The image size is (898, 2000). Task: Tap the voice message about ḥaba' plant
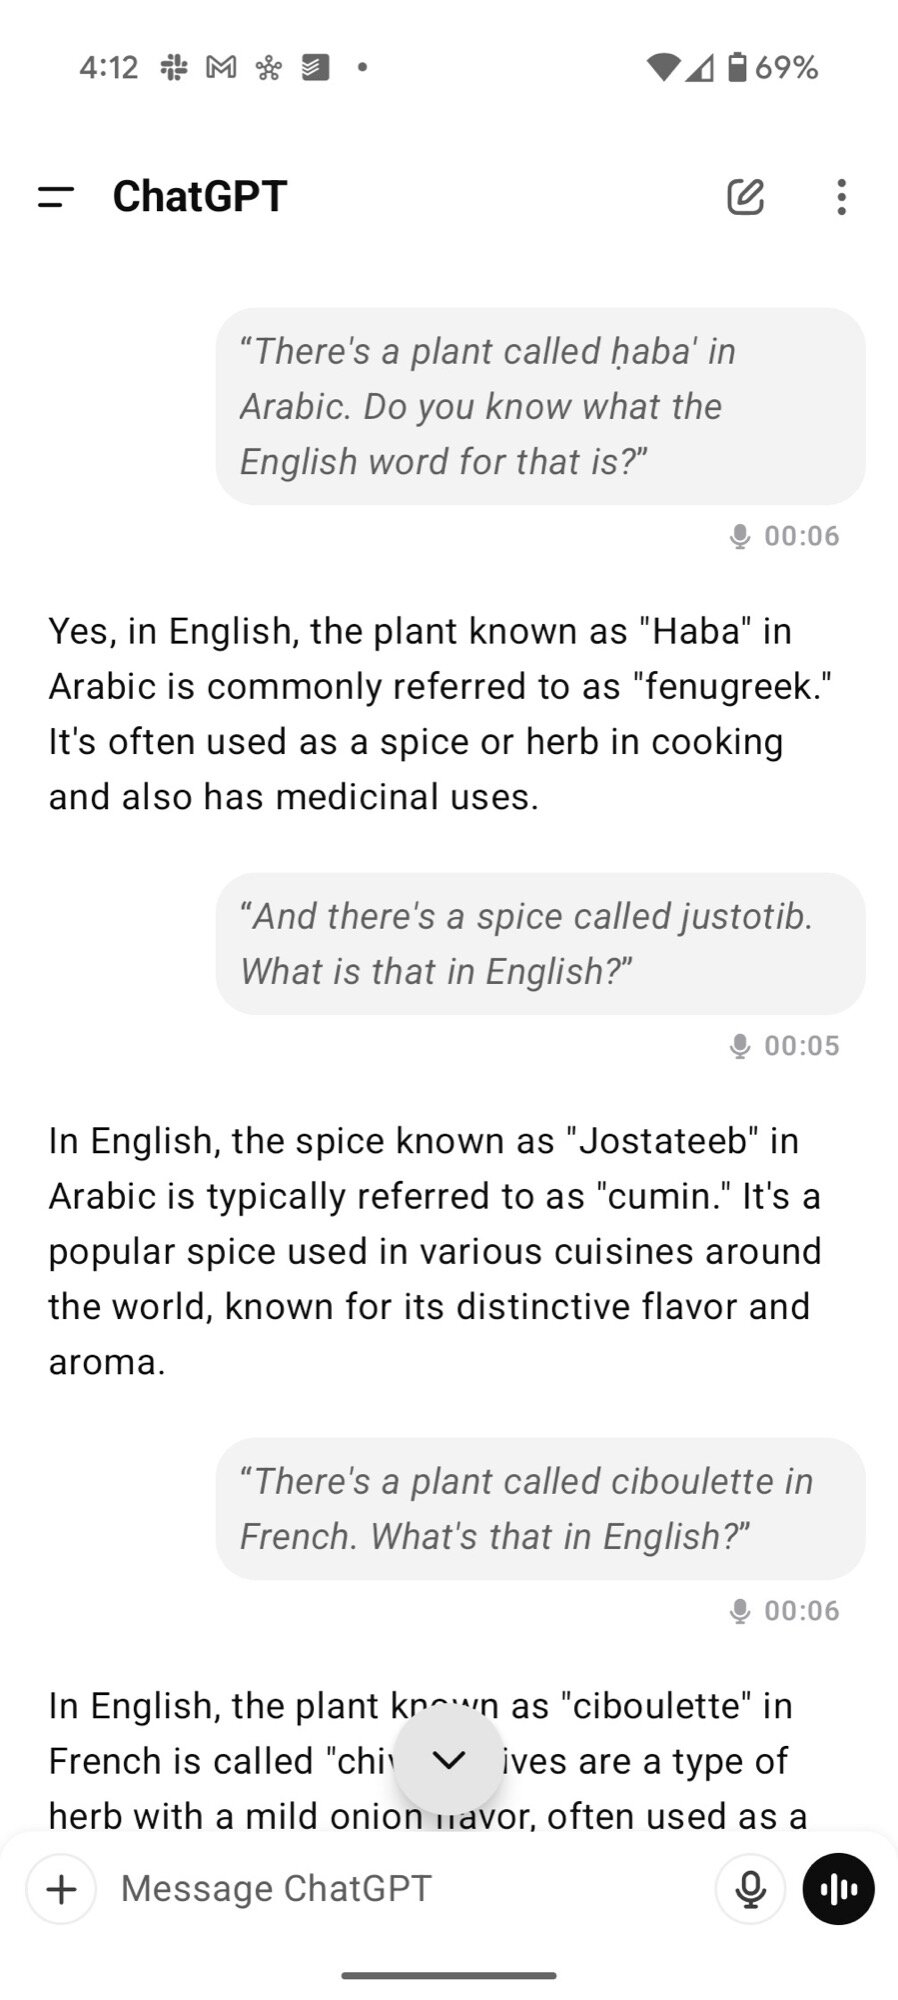[540, 406]
